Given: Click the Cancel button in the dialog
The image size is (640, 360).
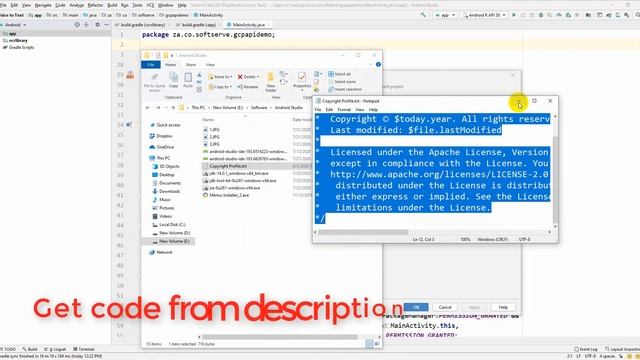Looking at the screenshot, I should click(445, 307).
